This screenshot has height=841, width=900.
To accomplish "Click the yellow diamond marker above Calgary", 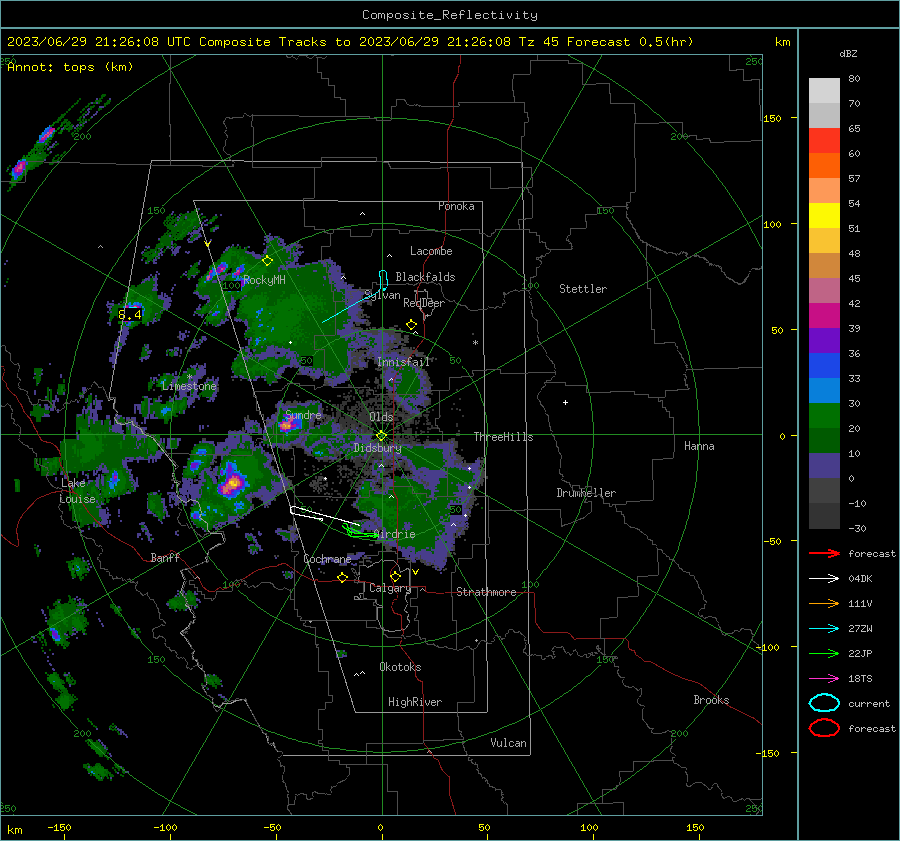I will tap(395, 576).
